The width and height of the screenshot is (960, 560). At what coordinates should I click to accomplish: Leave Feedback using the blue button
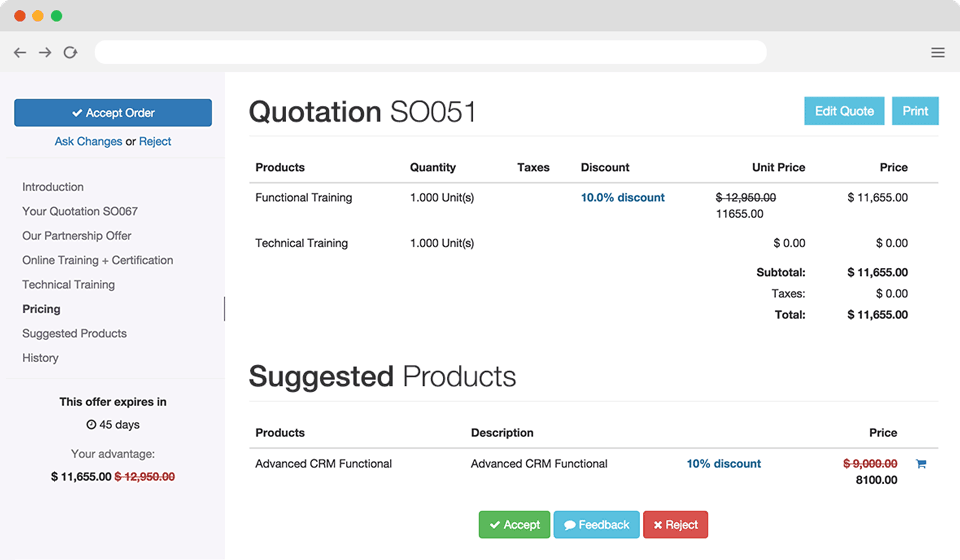(596, 525)
